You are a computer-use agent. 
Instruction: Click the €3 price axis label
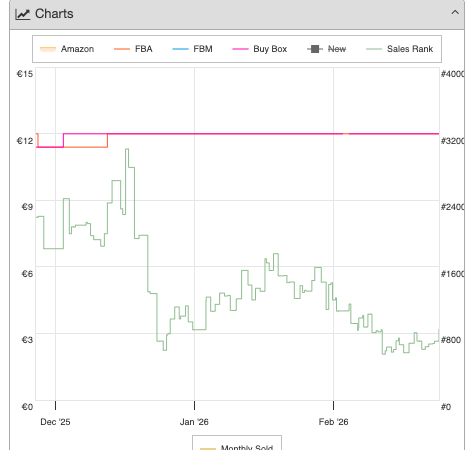click(x=27, y=340)
